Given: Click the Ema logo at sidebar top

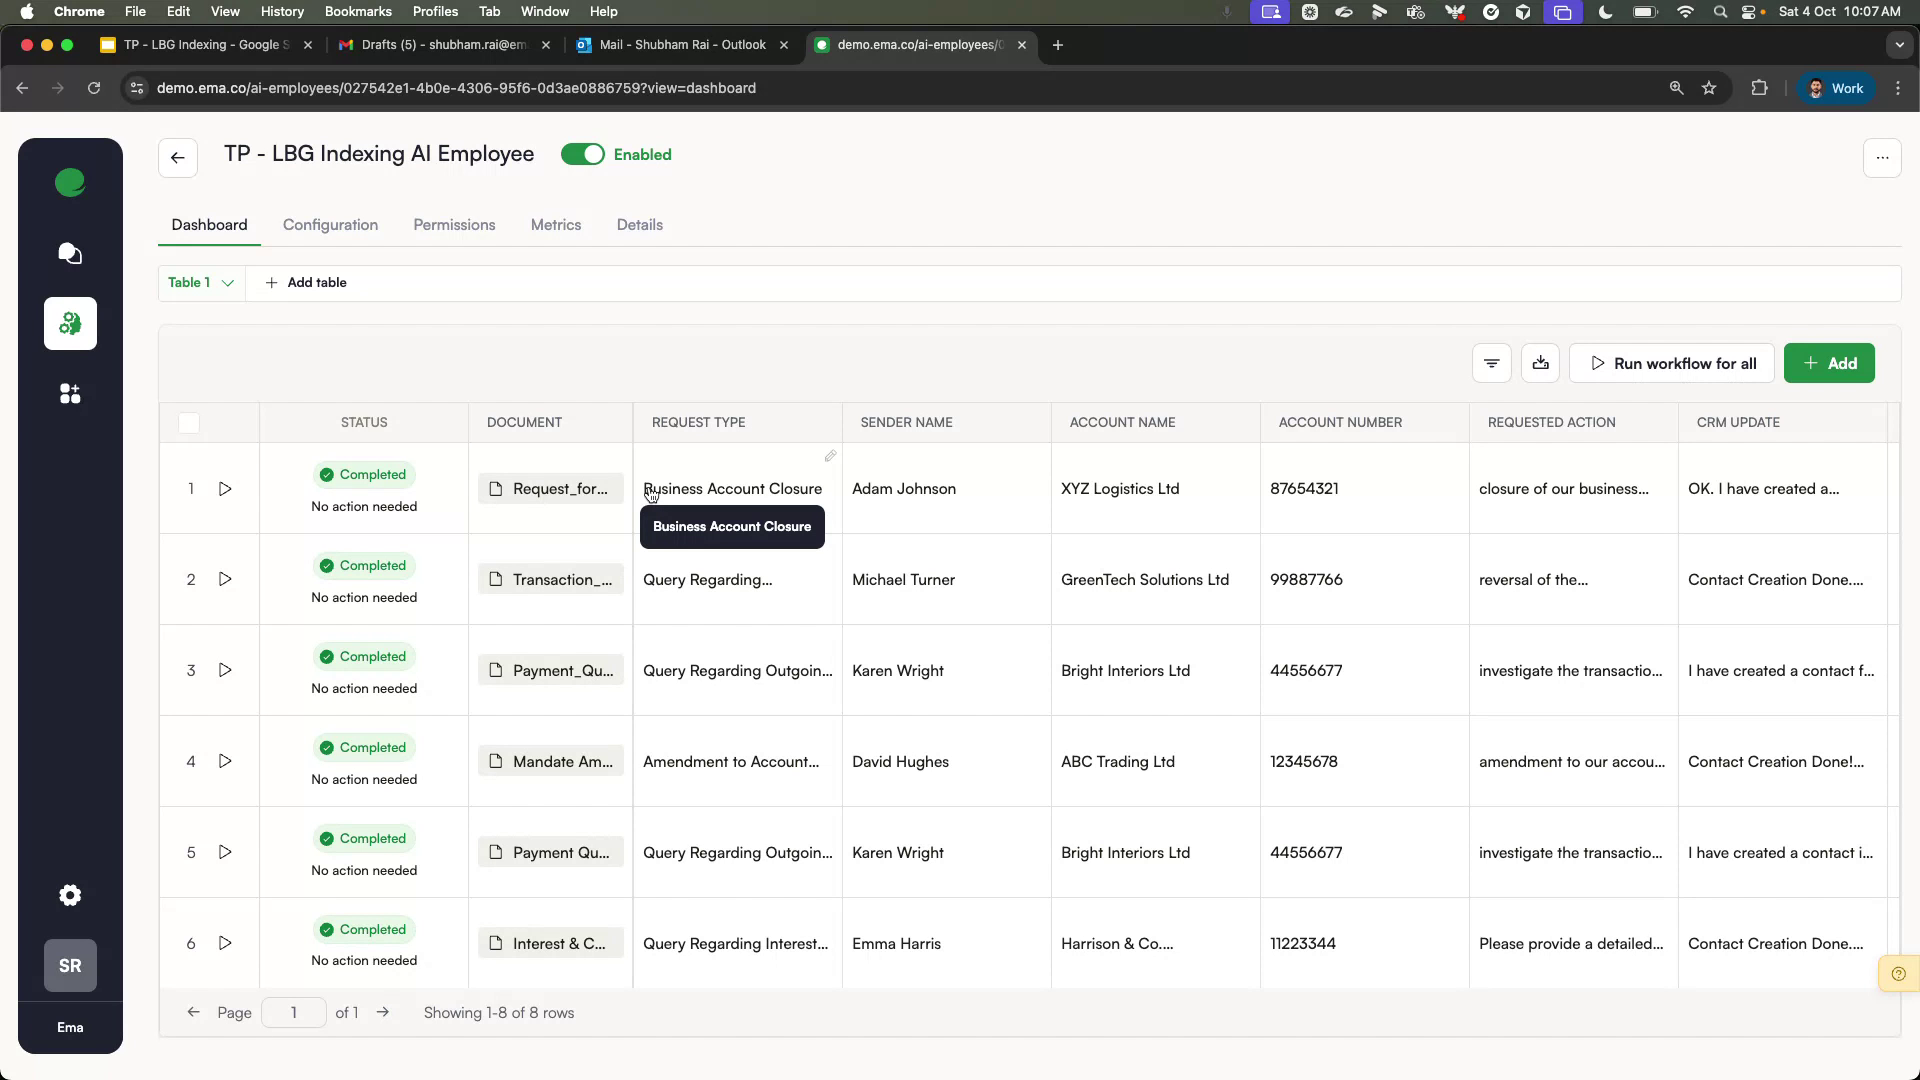Looking at the screenshot, I should tap(70, 183).
